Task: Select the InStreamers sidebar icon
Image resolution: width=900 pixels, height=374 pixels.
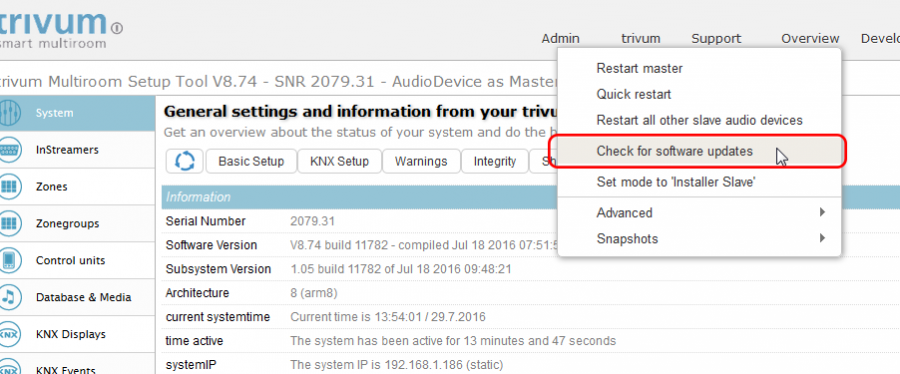Action: [10, 150]
